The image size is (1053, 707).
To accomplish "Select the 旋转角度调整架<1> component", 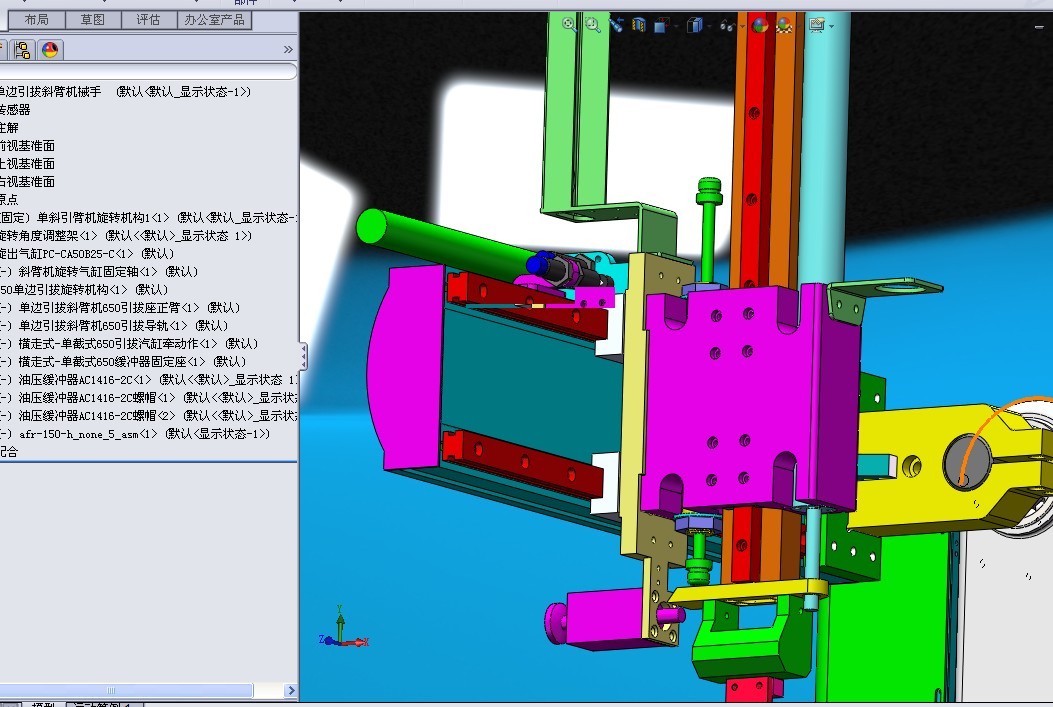I will 126,236.
